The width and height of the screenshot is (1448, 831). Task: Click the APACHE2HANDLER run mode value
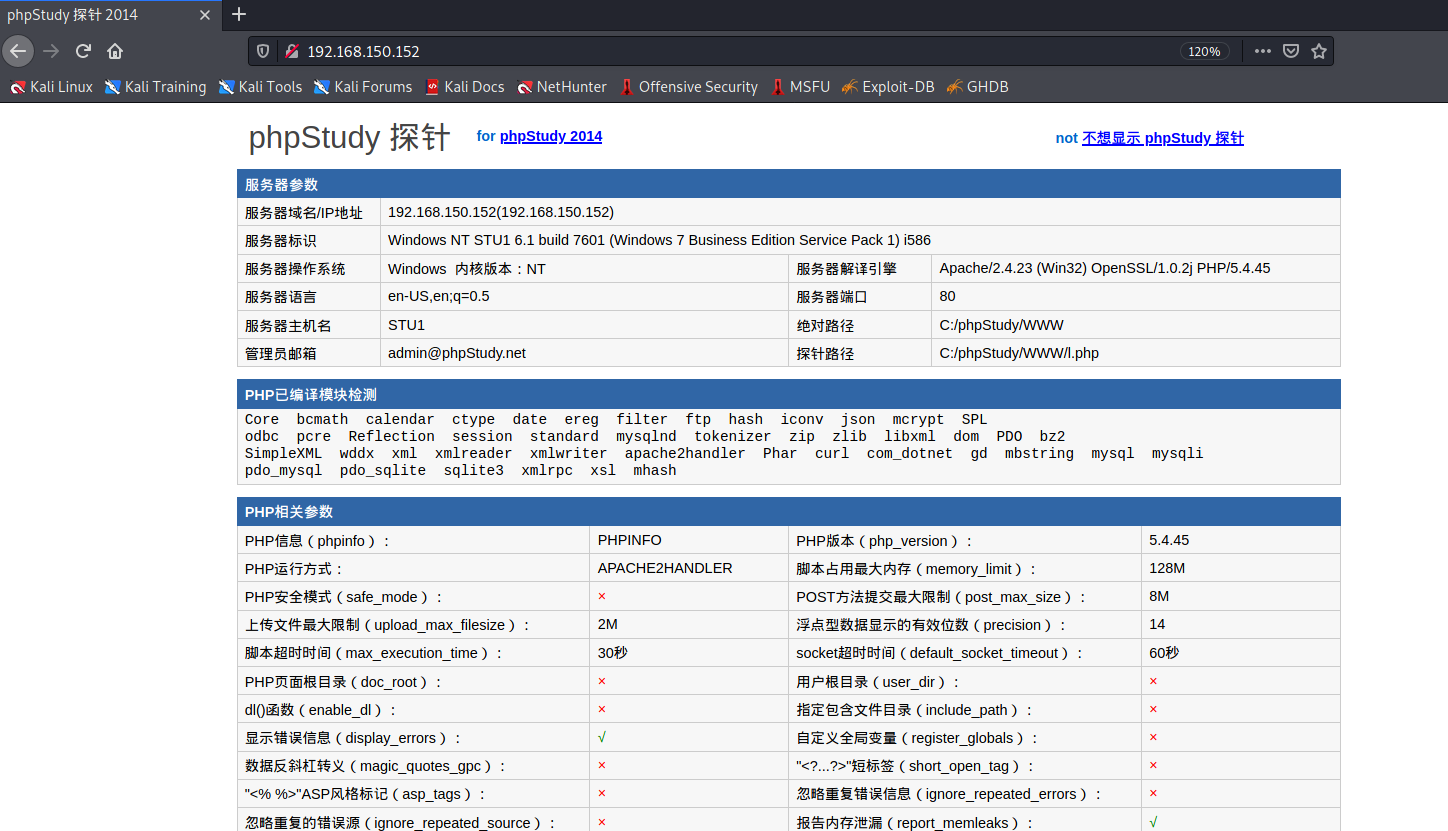coord(665,568)
